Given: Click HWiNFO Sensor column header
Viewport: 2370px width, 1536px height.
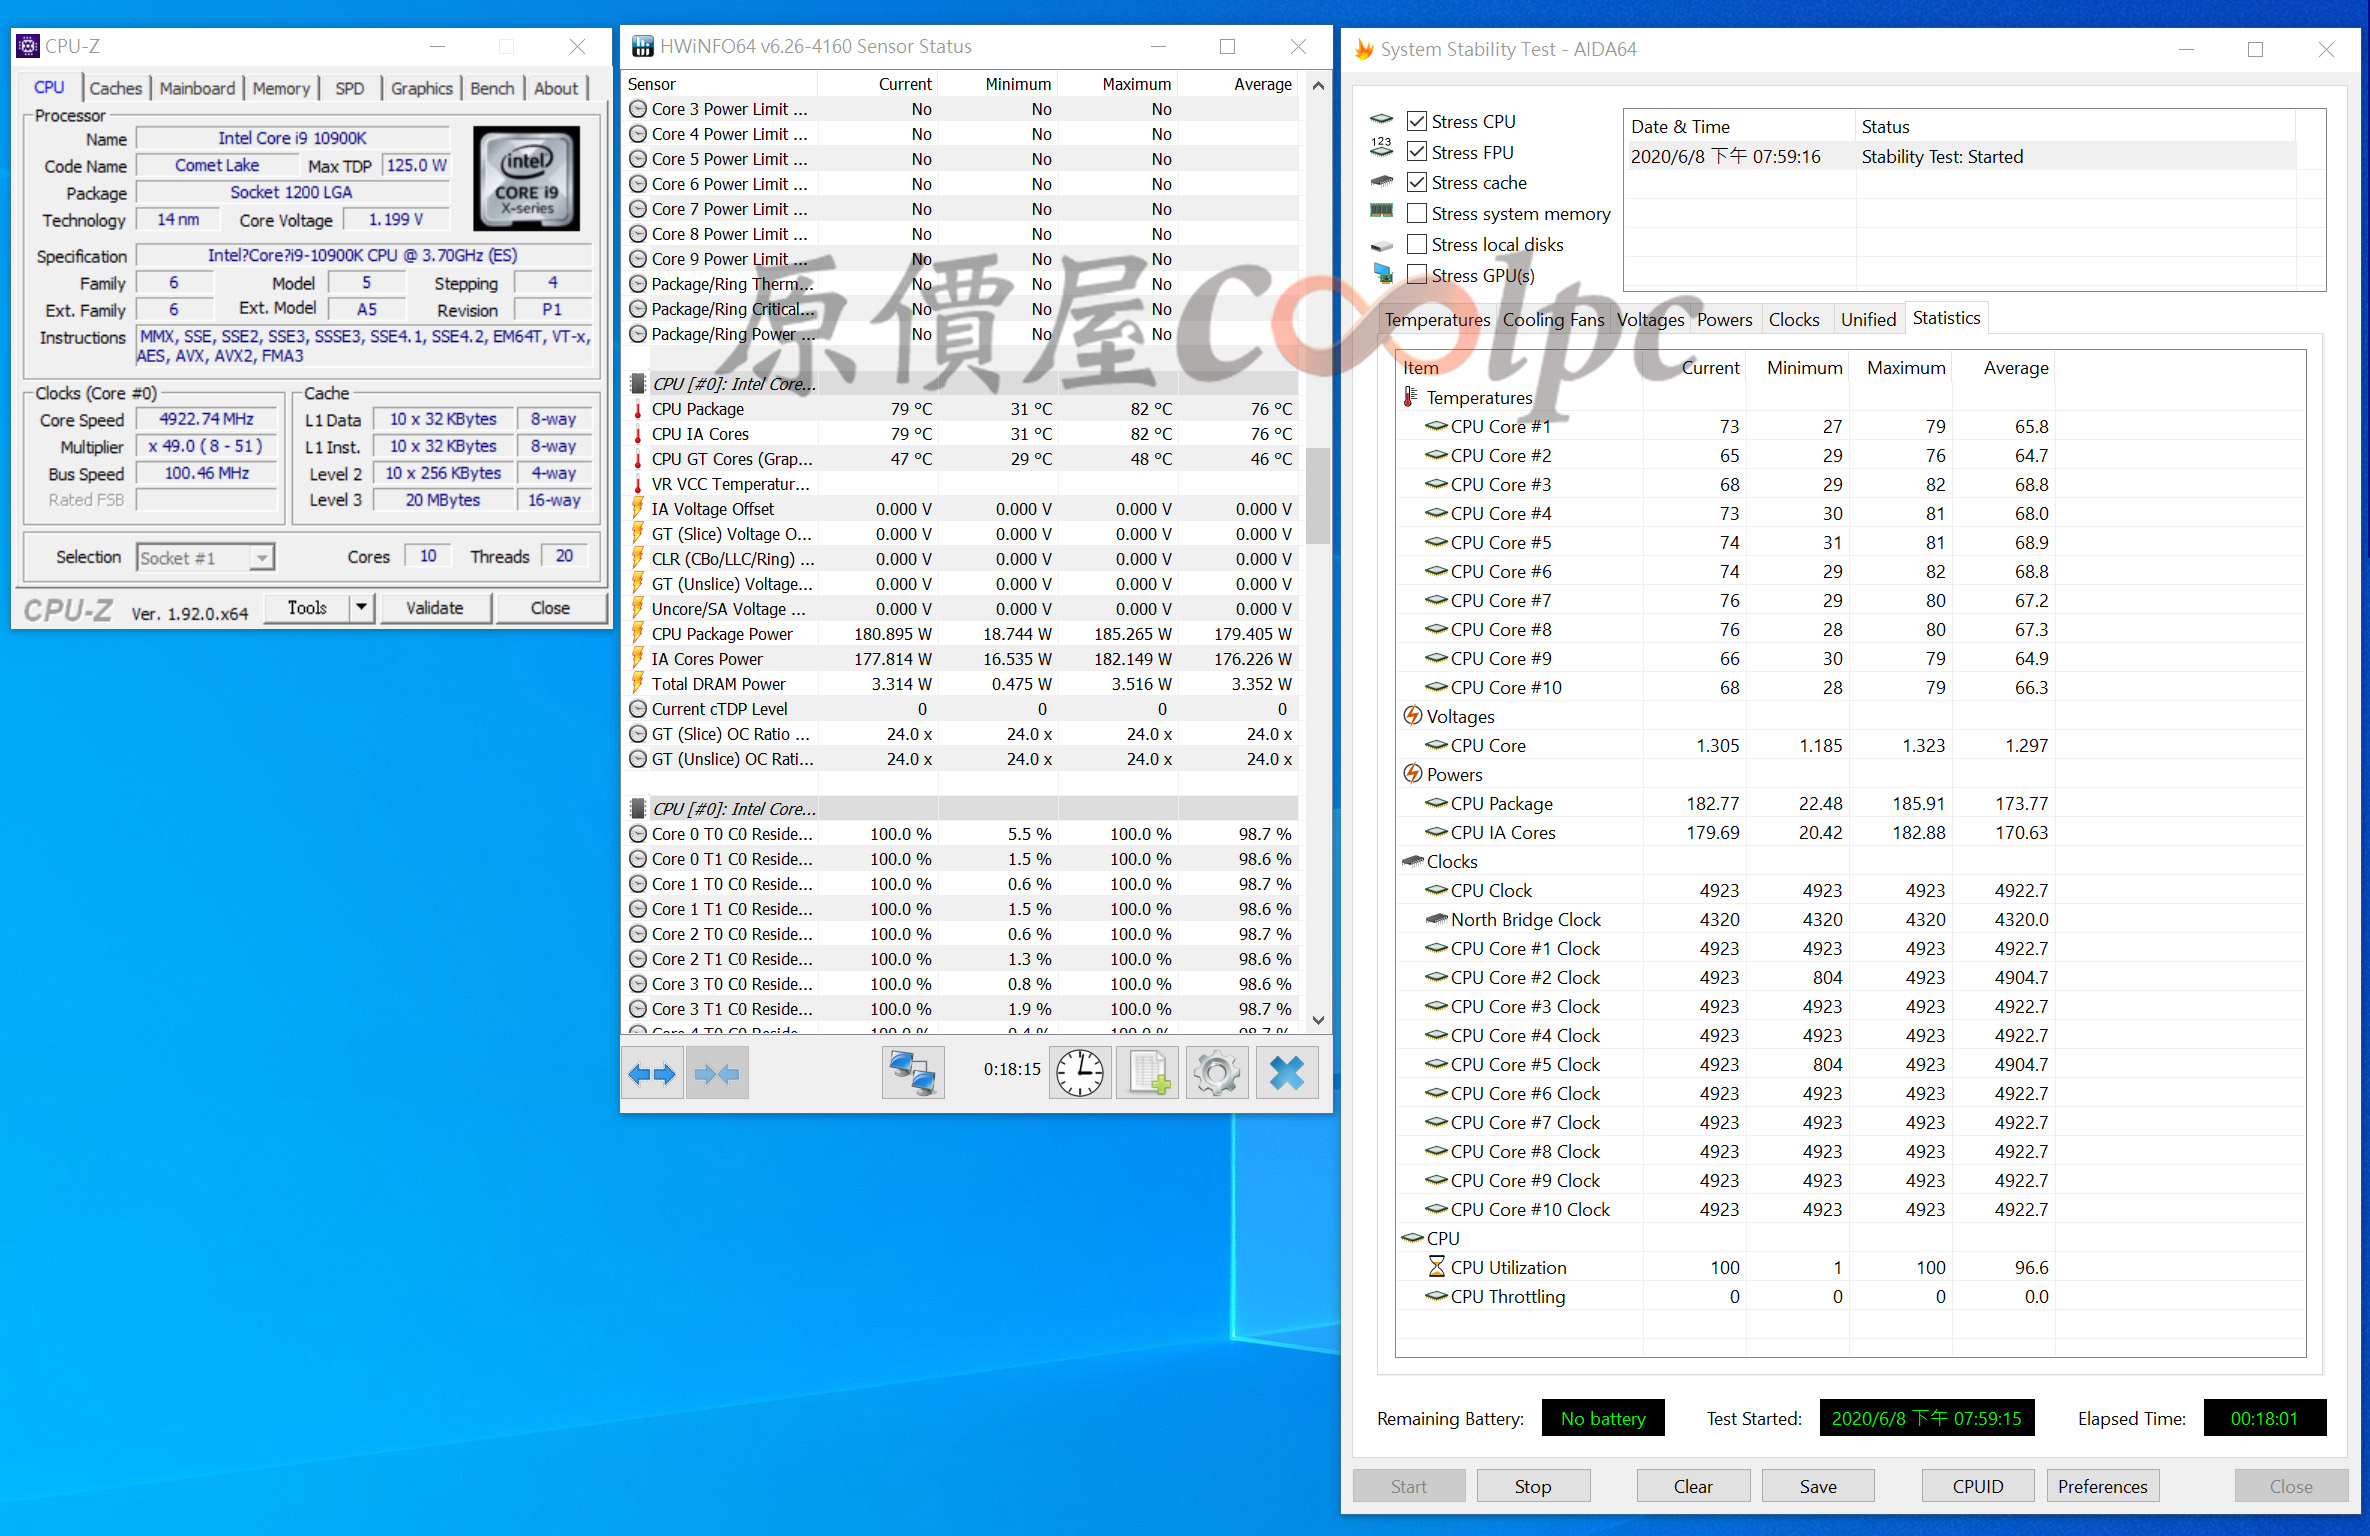Looking at the screenshot, I should tap(720, 84).
